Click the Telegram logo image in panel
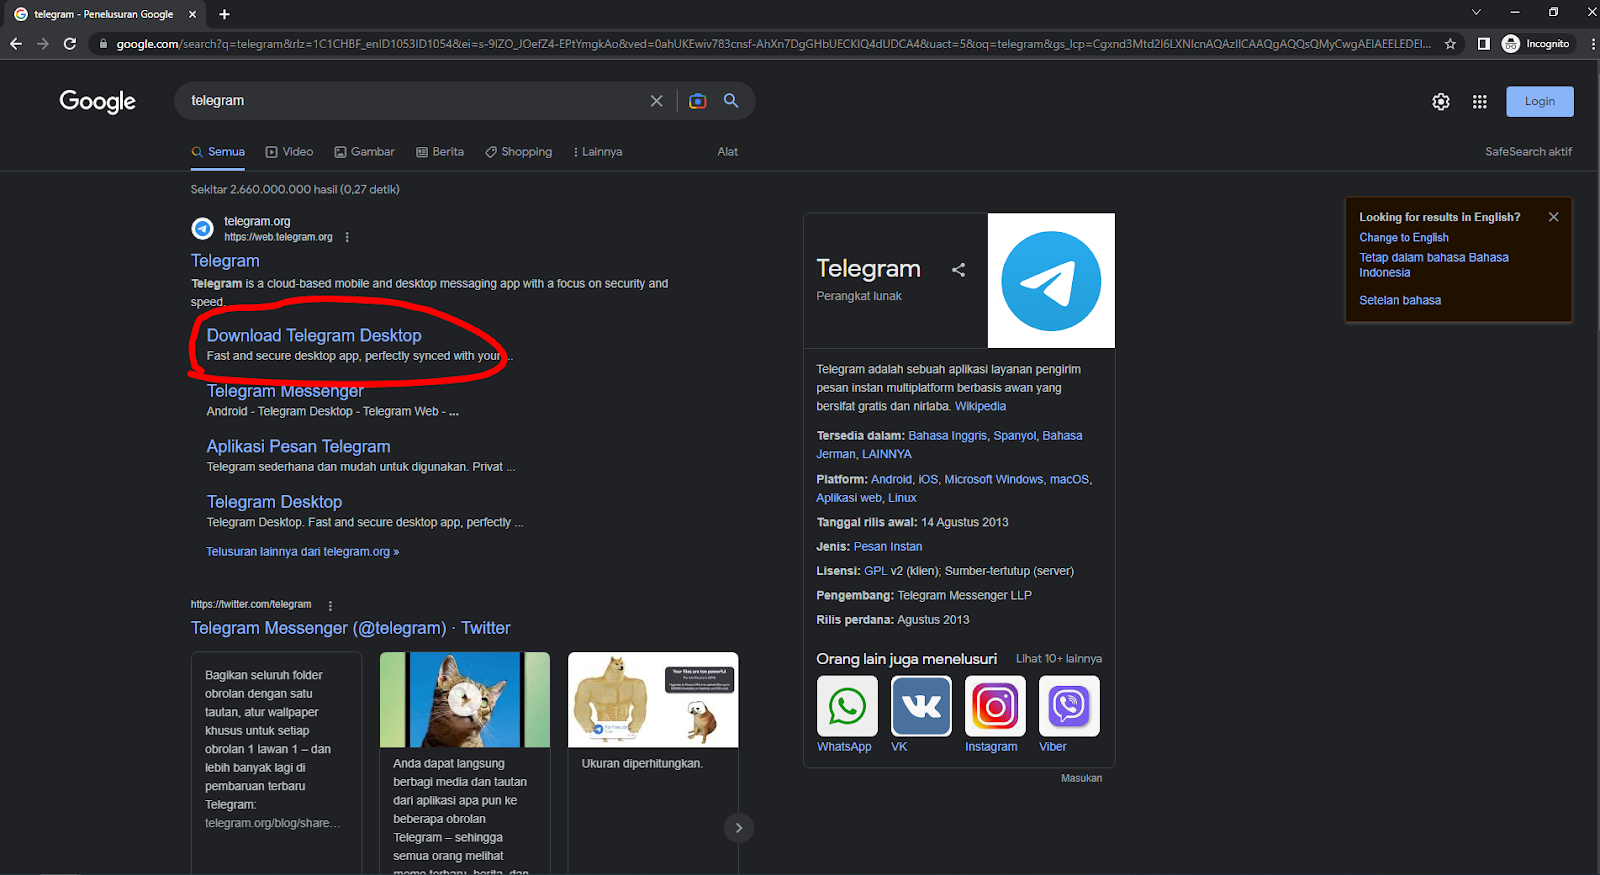 [1051, 280]
